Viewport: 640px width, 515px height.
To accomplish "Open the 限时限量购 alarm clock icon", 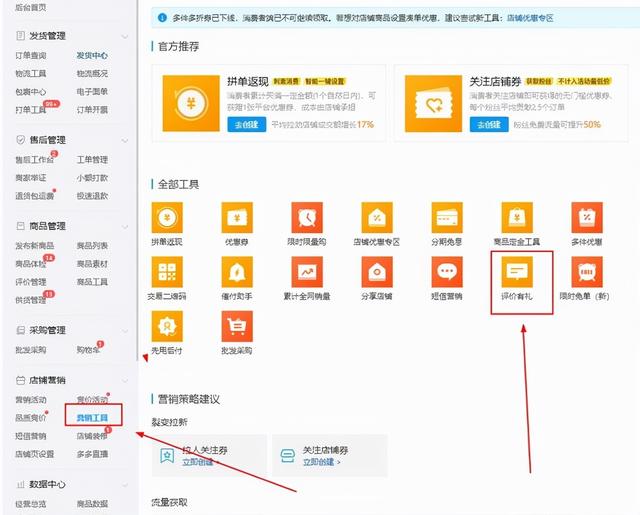I will pyautogui.click(x=307, y=218).
